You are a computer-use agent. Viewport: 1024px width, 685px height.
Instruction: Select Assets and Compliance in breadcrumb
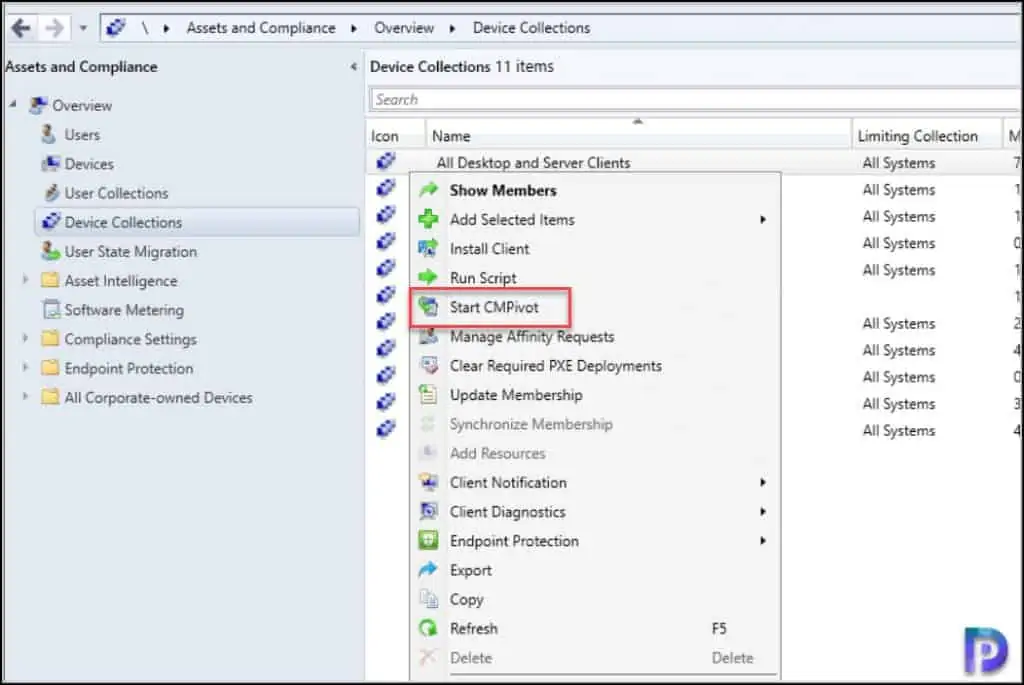click(x=261, y=28)
